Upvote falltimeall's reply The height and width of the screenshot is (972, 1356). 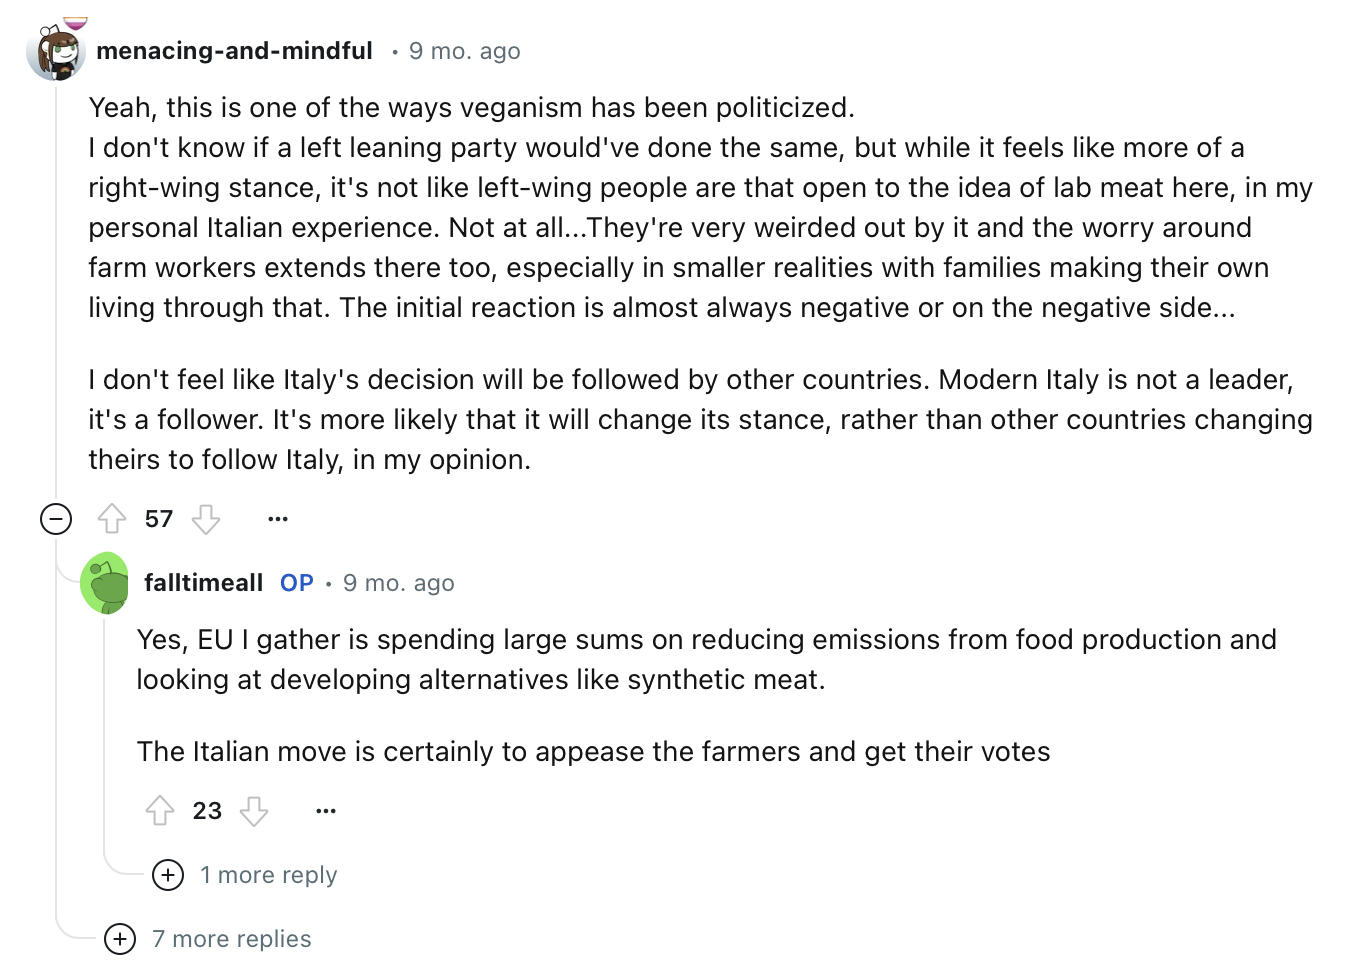(x=160, y=811)
